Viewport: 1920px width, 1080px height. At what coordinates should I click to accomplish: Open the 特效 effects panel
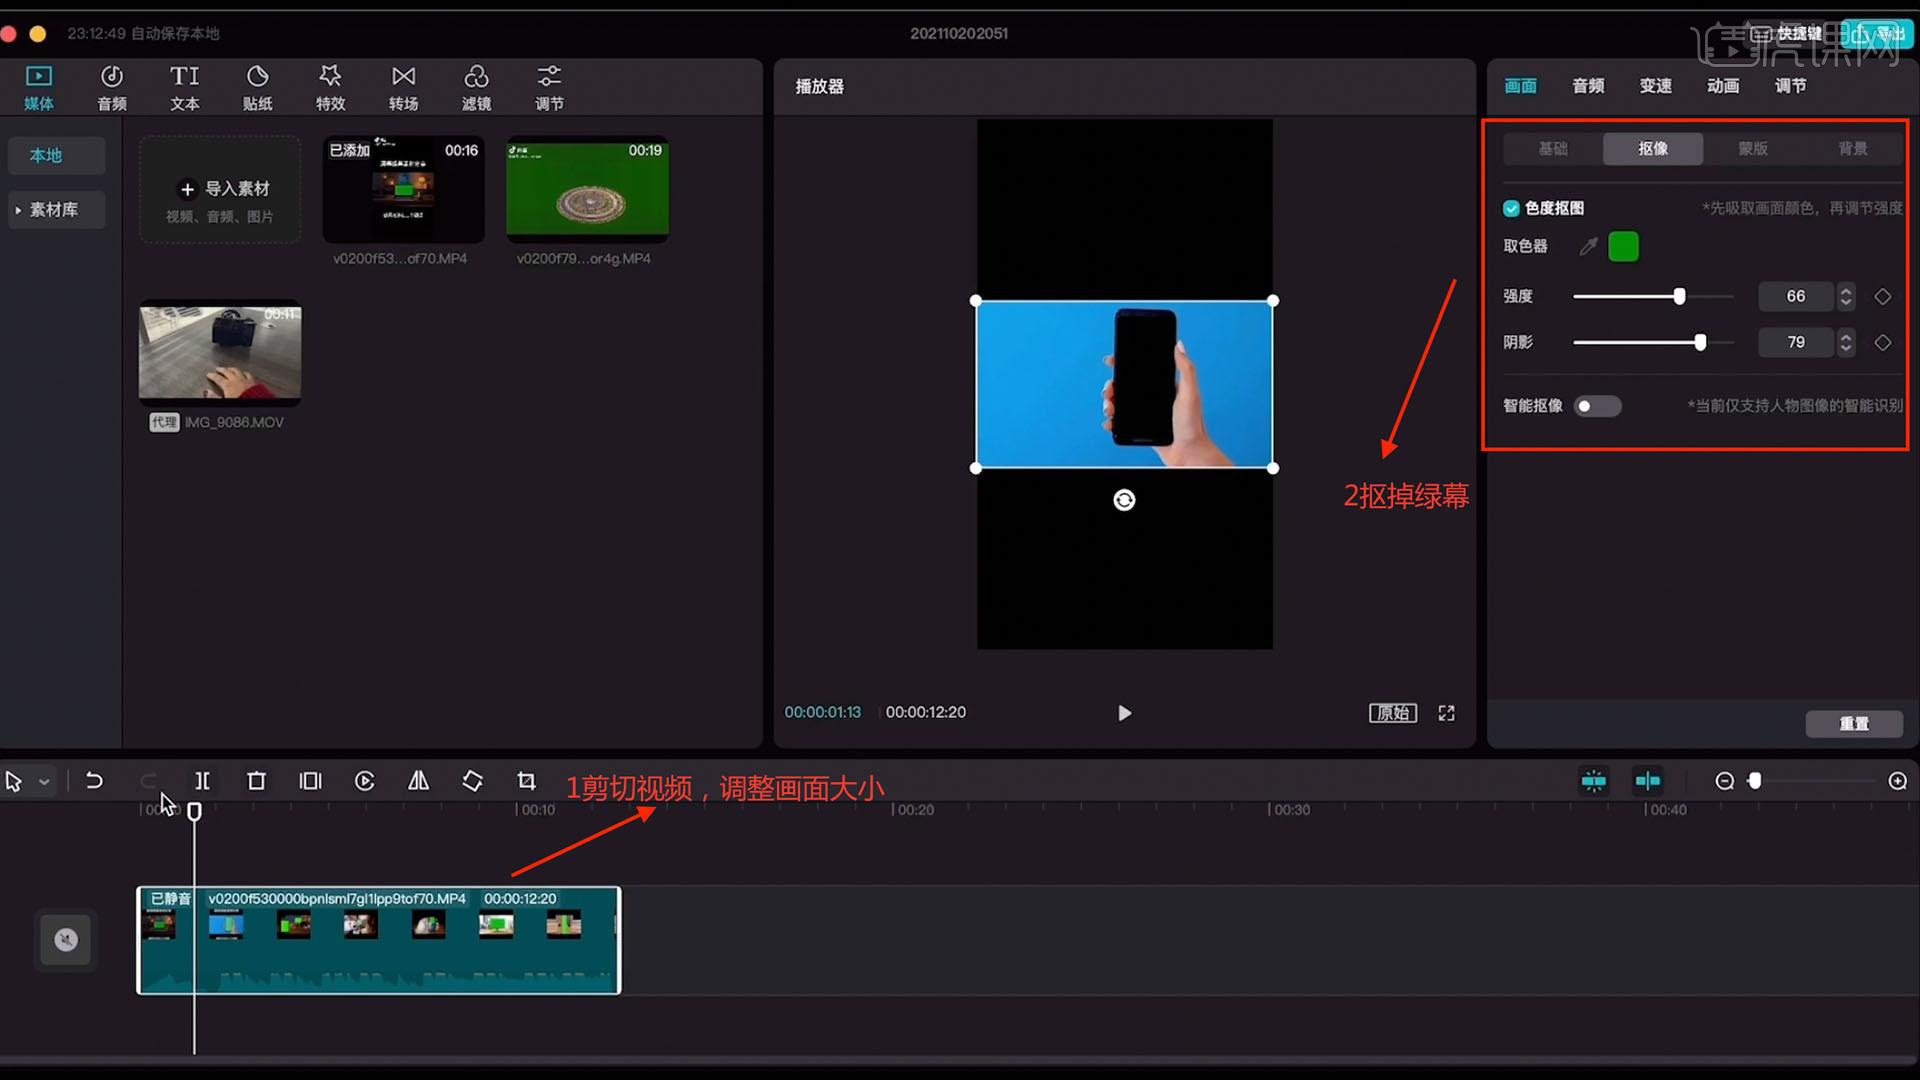coord(331,87)
